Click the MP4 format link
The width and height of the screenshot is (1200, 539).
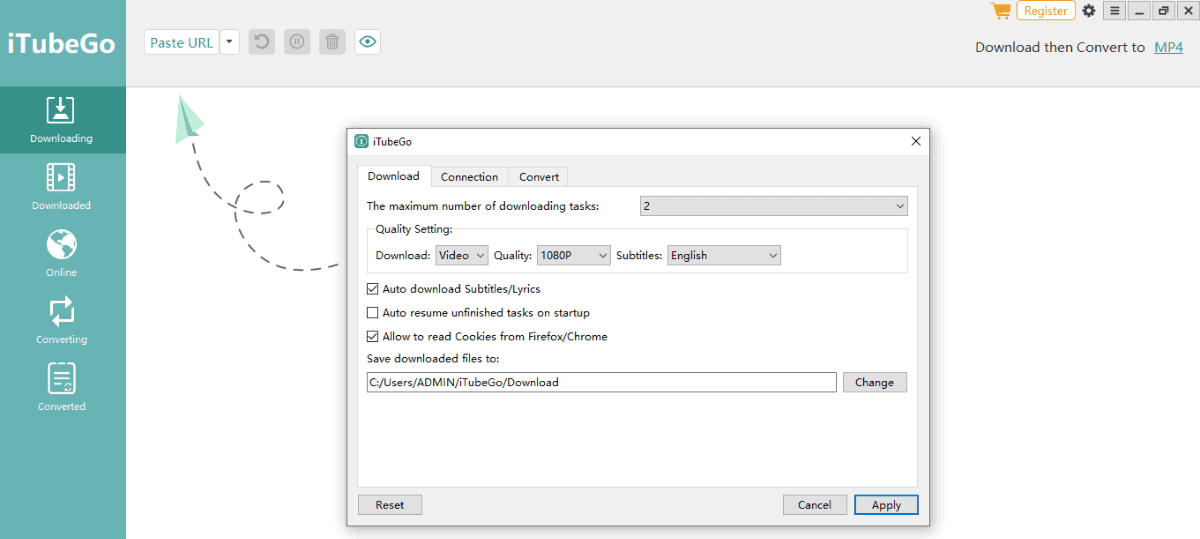[x=1168, y=47]
